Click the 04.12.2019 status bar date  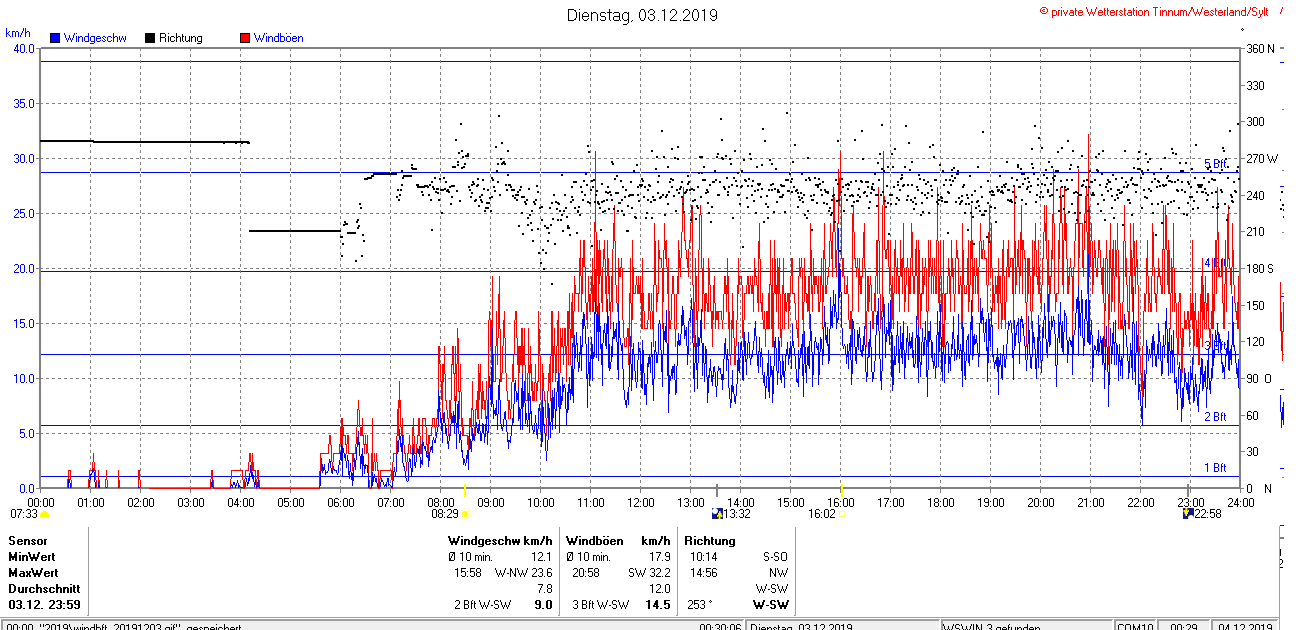tap(1245, 626)
